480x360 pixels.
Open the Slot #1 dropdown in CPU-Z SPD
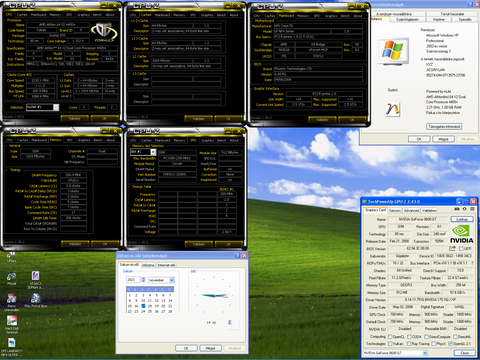pyautogui.click(x=153, y=152)
